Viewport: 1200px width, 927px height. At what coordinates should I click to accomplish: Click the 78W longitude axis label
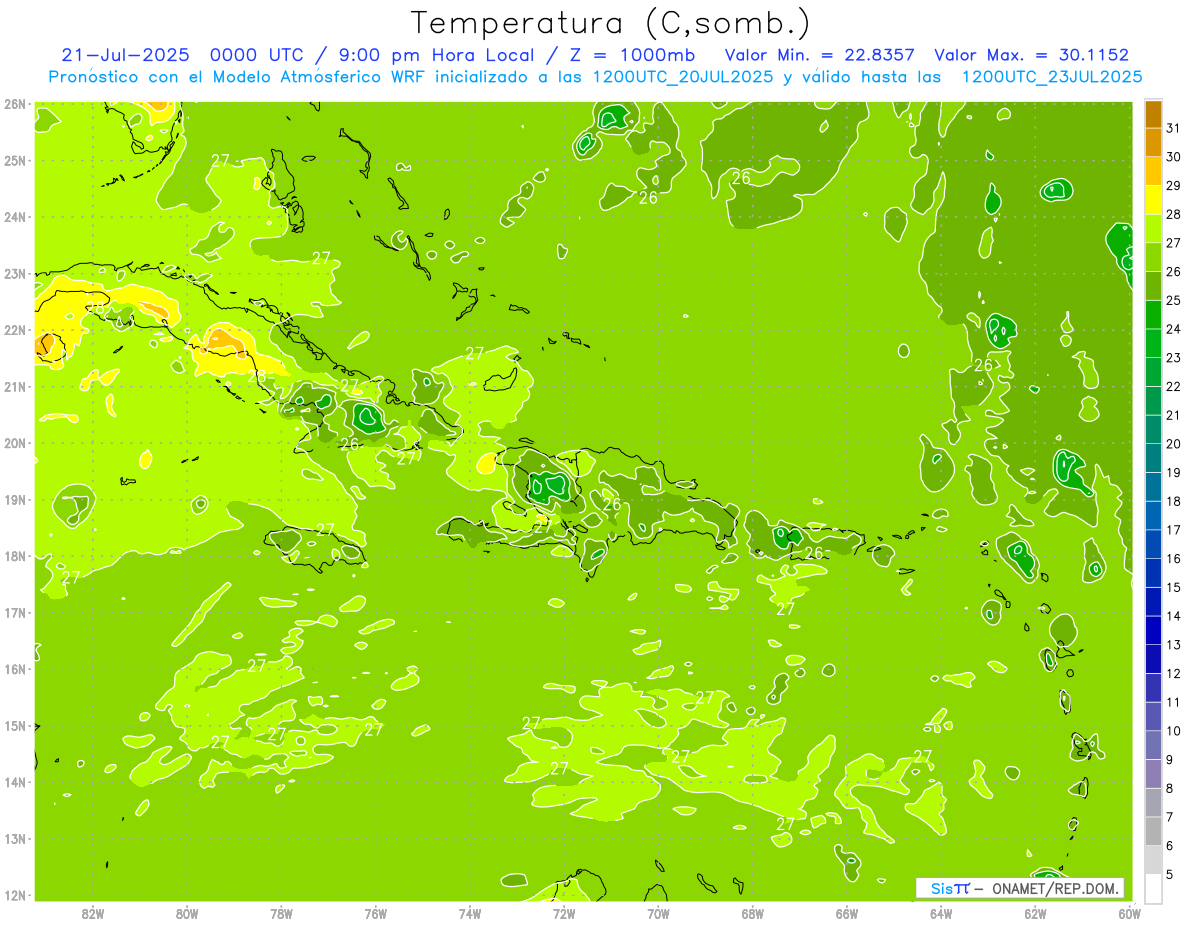point(281,913)
